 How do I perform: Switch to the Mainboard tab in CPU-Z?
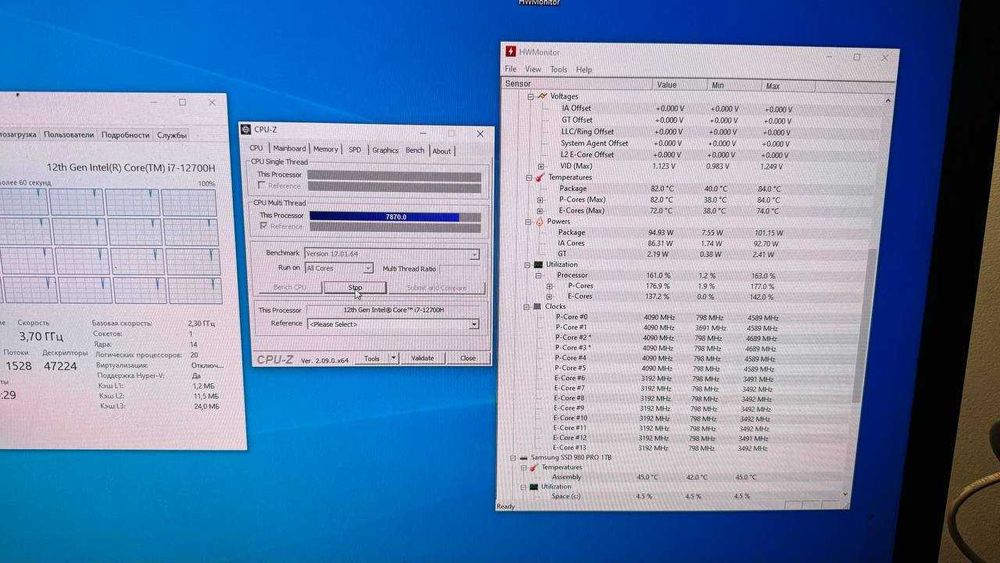(289, 149)
